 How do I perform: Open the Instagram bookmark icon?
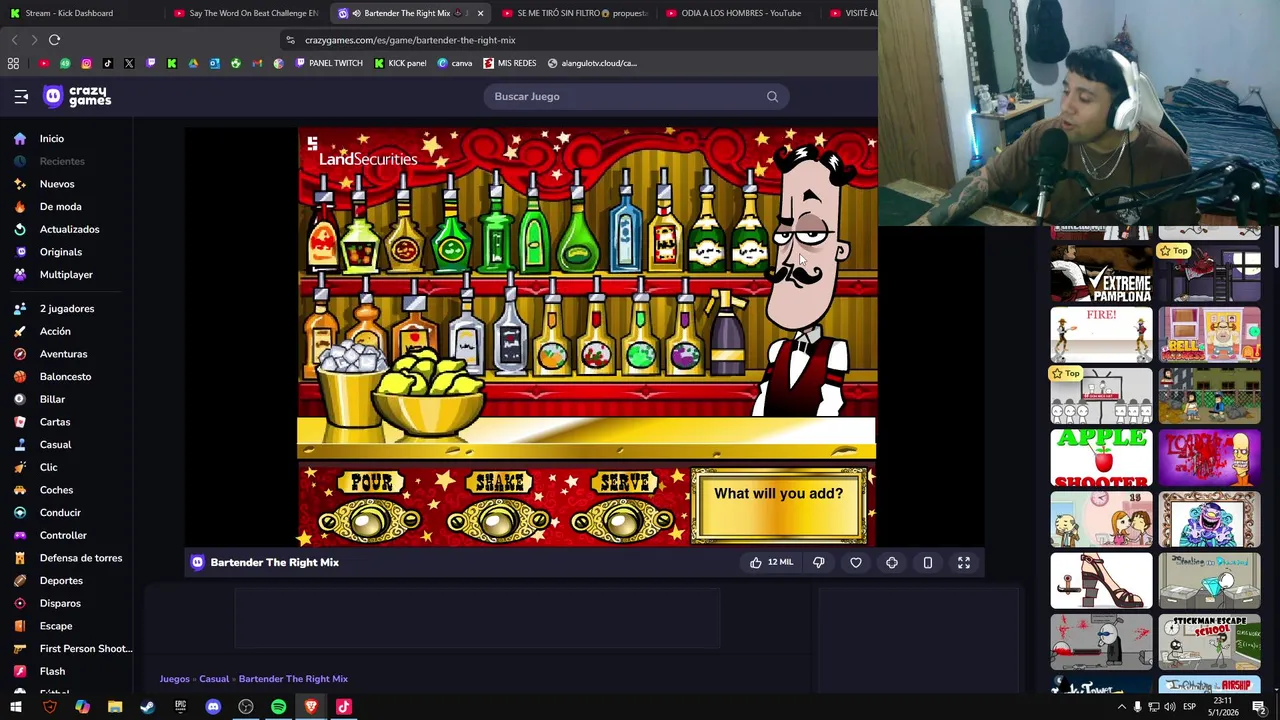tap(86, 63)
